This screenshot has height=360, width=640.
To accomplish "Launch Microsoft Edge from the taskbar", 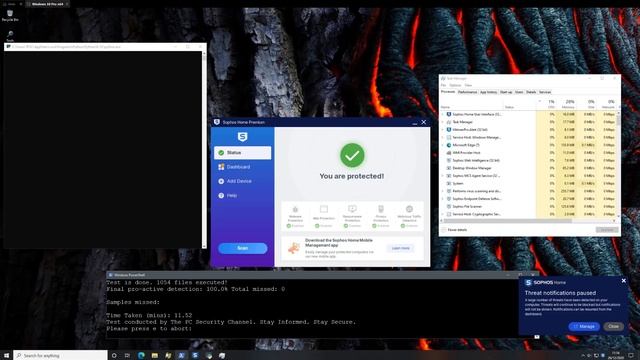I will click(141, 356).
